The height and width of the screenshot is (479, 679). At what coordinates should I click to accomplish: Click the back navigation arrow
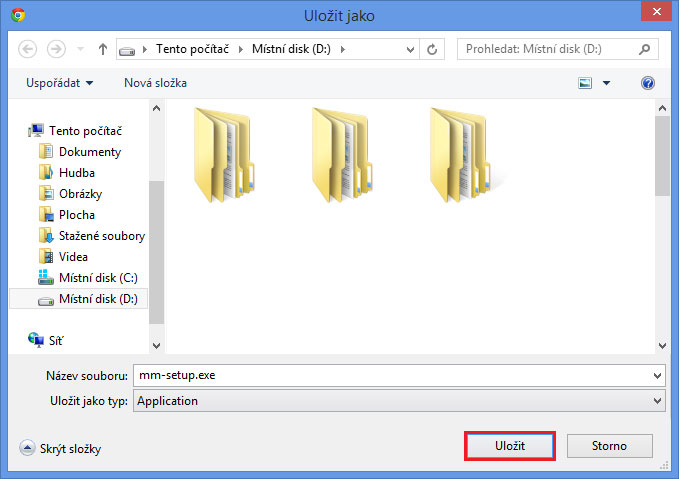27,49
